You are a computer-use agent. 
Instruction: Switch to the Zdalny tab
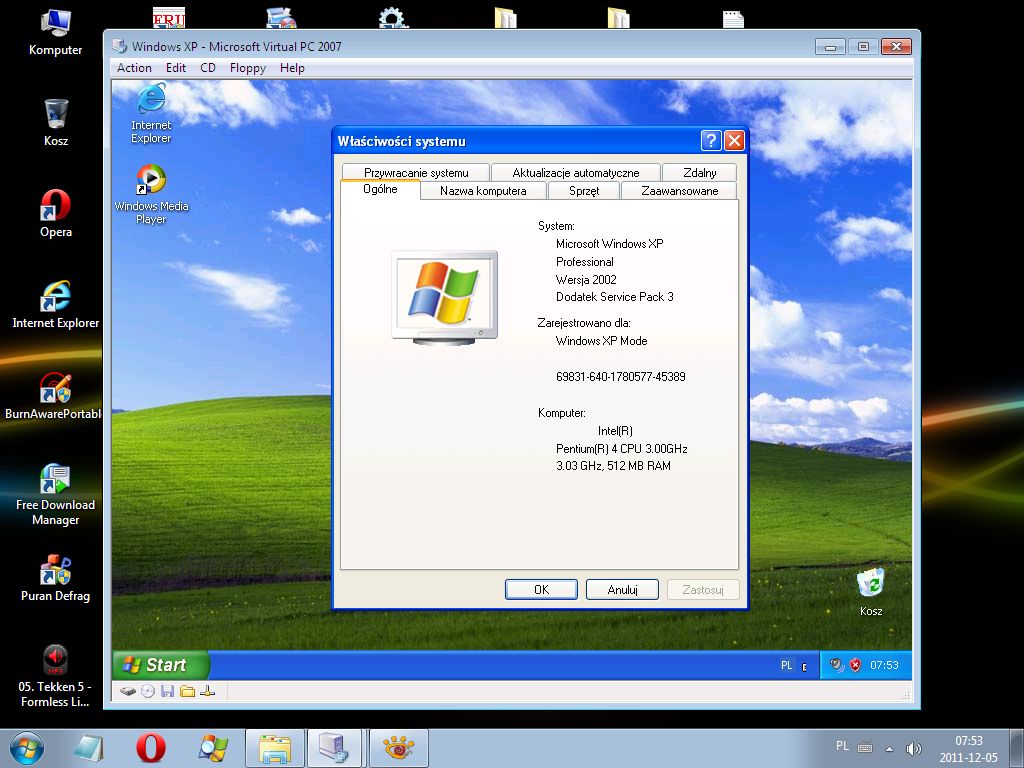[x=699, y=172]
